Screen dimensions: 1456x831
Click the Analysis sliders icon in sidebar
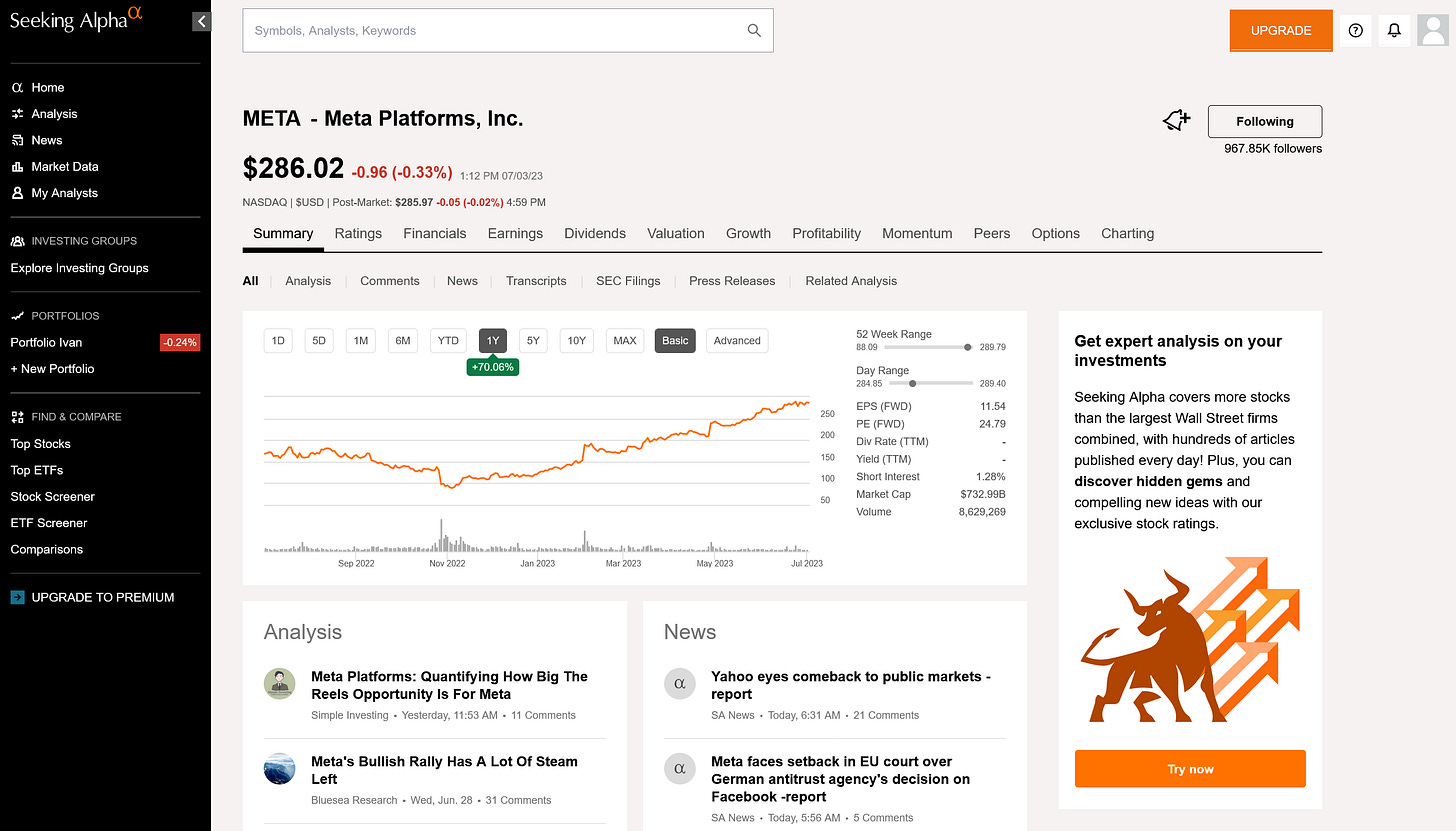tap(17, 114)
